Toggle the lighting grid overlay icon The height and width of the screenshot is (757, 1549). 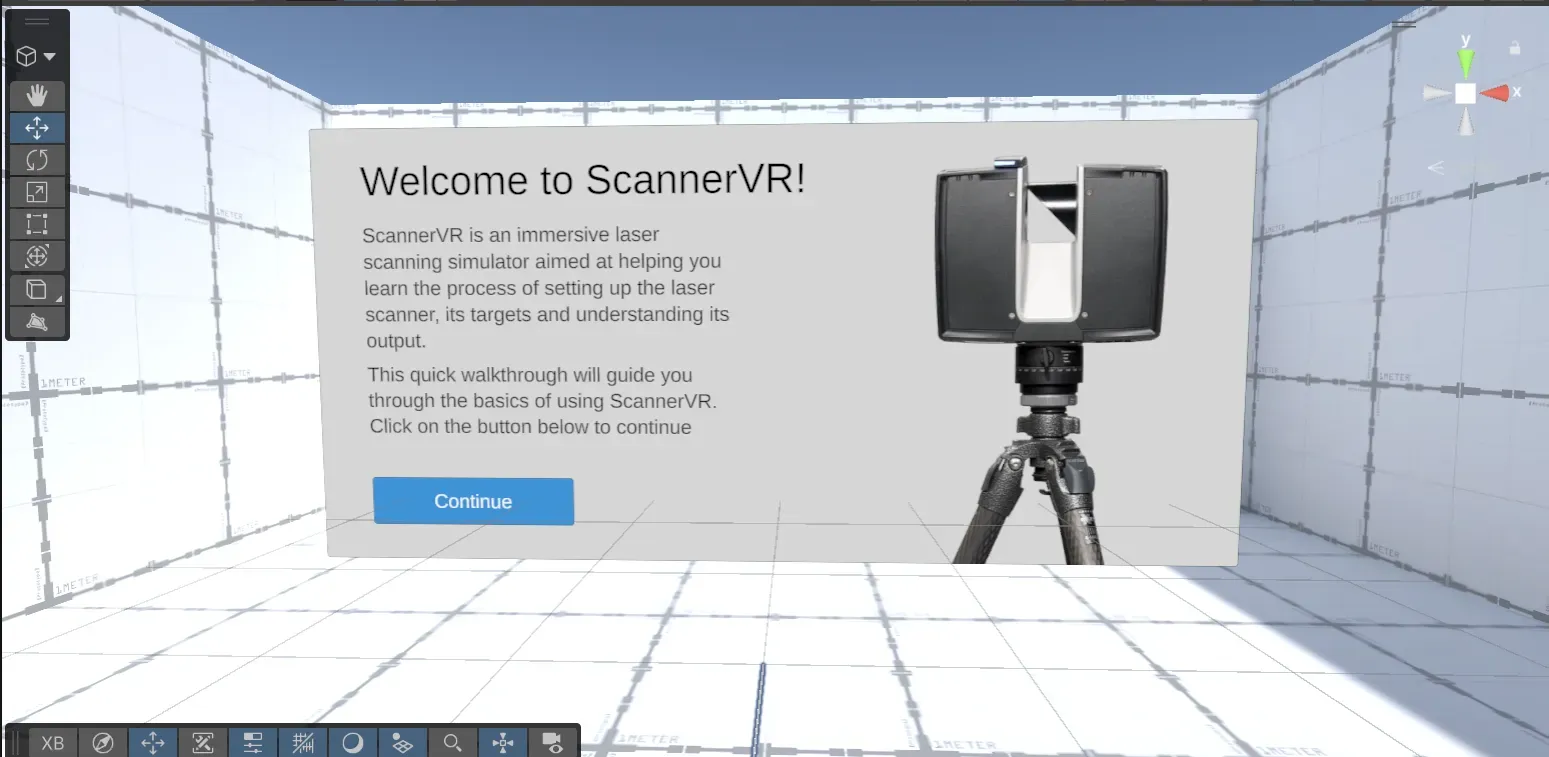point(403,742)
